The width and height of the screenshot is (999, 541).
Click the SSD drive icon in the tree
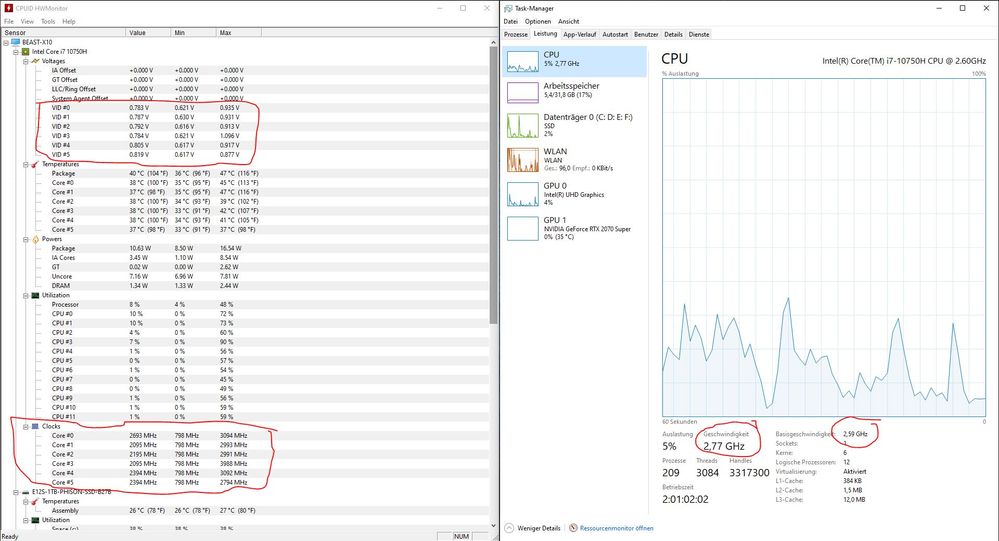coord(25,492)
